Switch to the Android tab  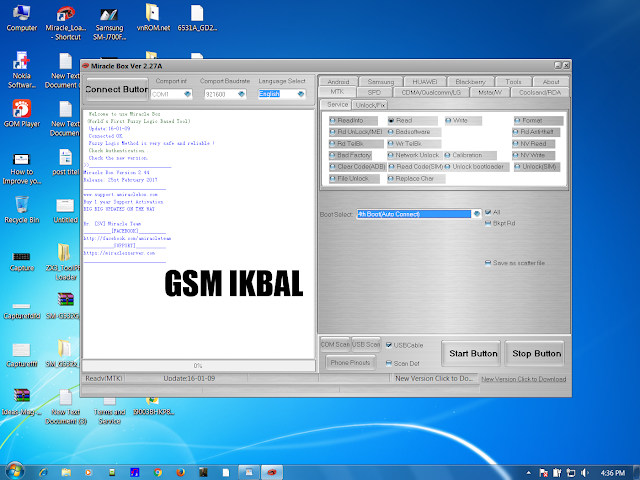tap(338, 82)
